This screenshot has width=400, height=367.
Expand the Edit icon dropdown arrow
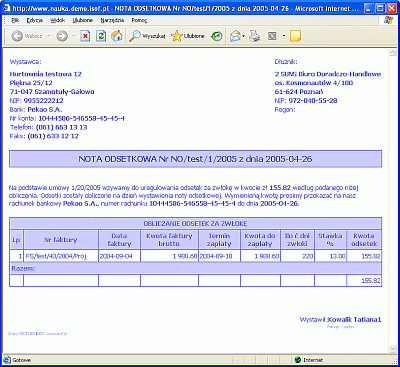pyautogui.click(x=284, y=36)
